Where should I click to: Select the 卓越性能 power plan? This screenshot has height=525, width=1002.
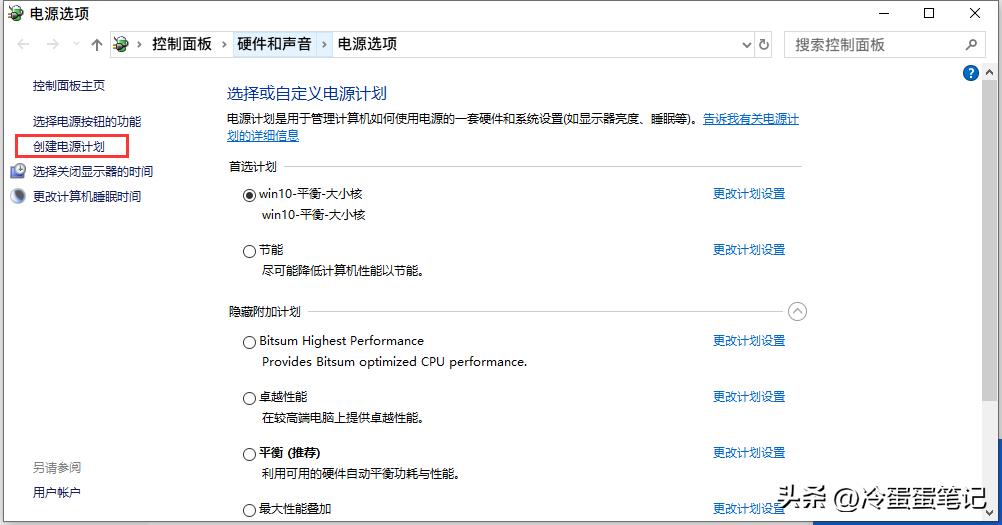pos(249,399)
